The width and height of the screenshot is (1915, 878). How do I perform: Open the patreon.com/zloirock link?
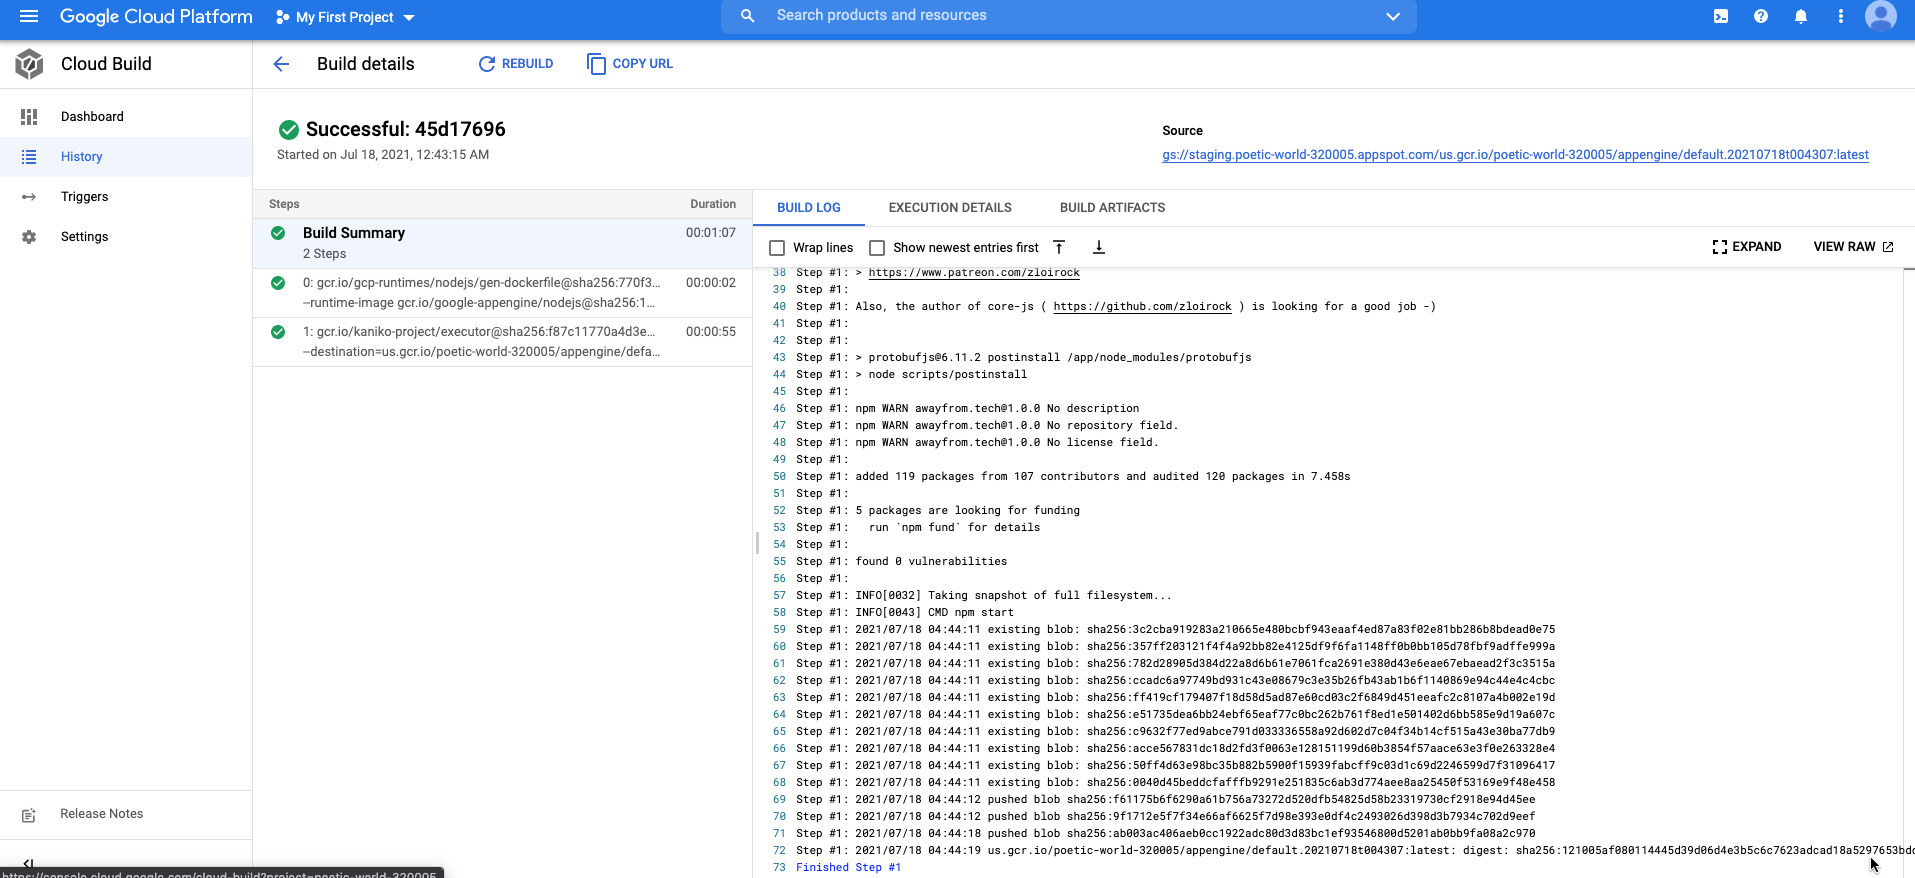974,273
